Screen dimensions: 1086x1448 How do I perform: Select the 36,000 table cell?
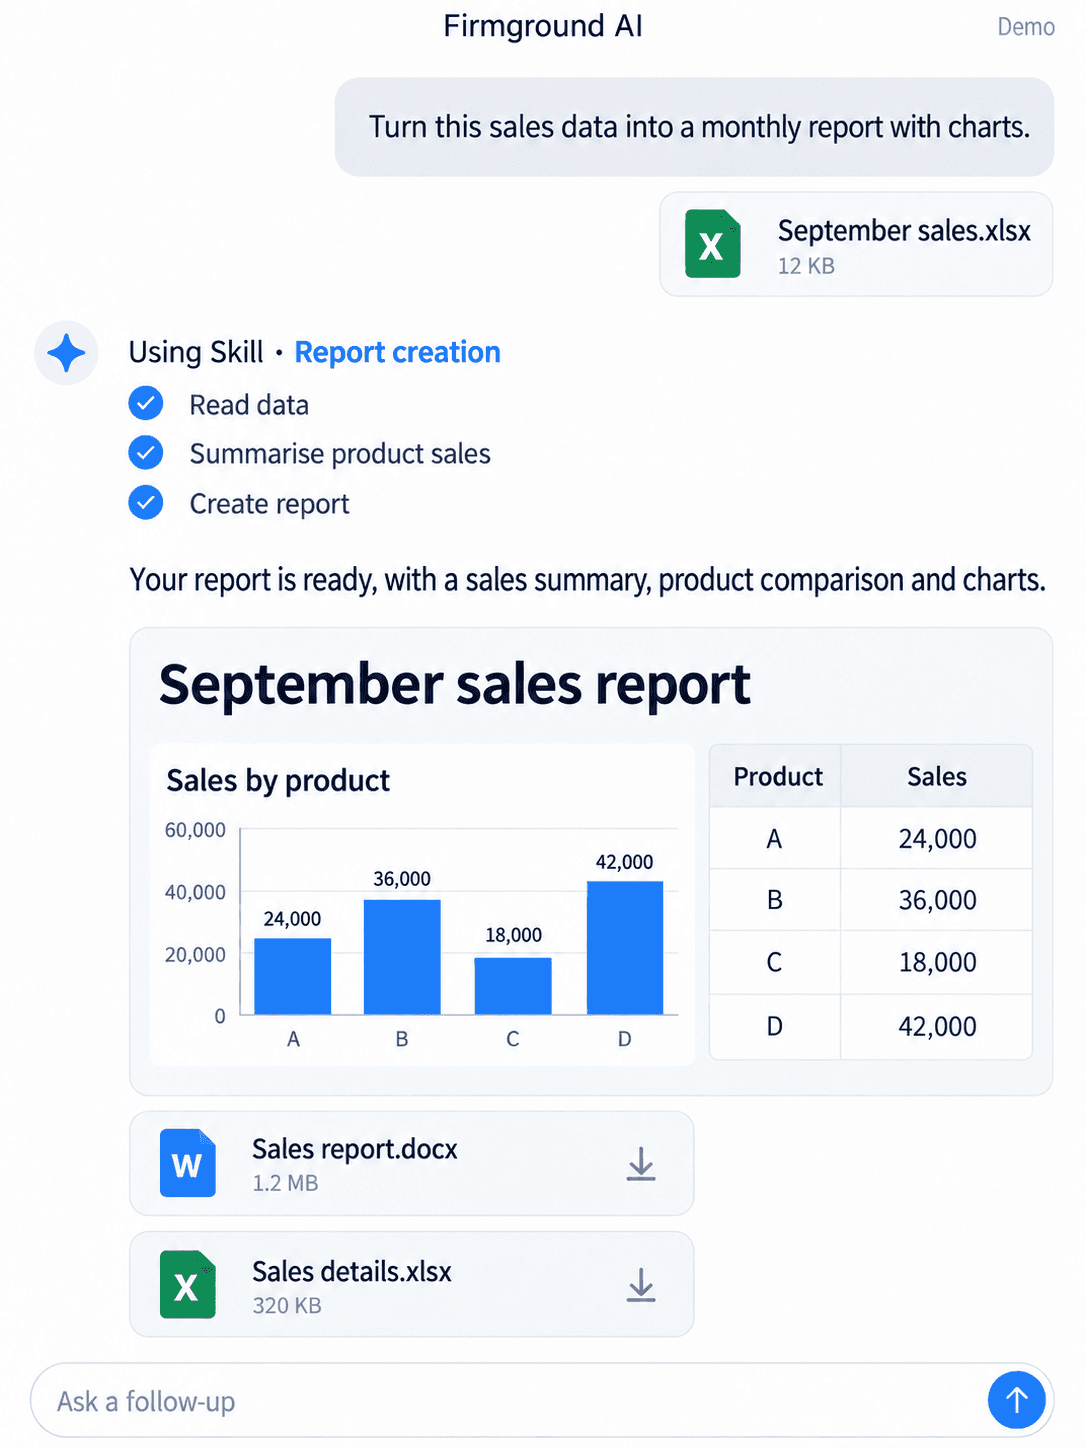937,900
